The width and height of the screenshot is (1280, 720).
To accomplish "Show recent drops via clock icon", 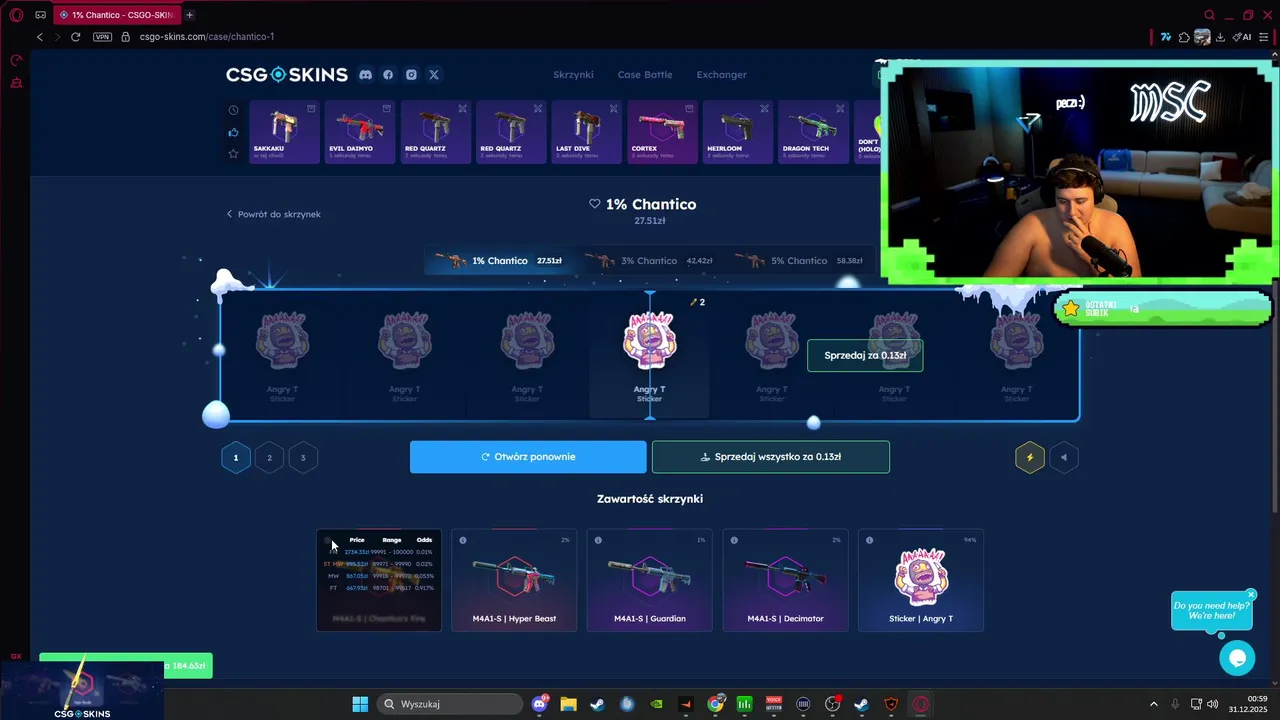I will pyautogui.click(x=233, y=110).
